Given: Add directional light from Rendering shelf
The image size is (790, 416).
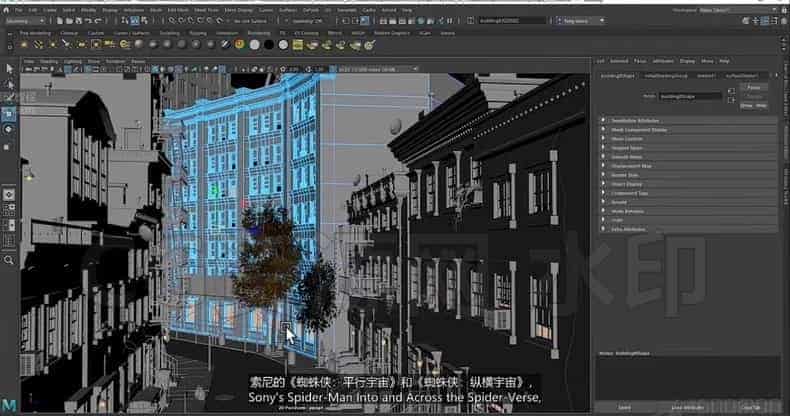Looking at the screenshot, I should [x=38, y=45].
